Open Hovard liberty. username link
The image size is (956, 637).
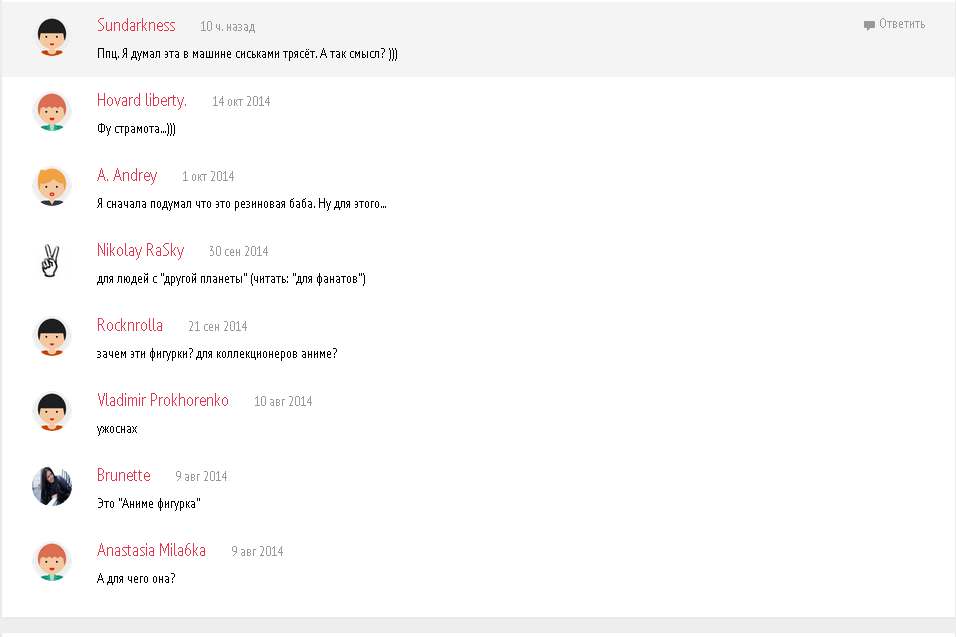[142, 100]
